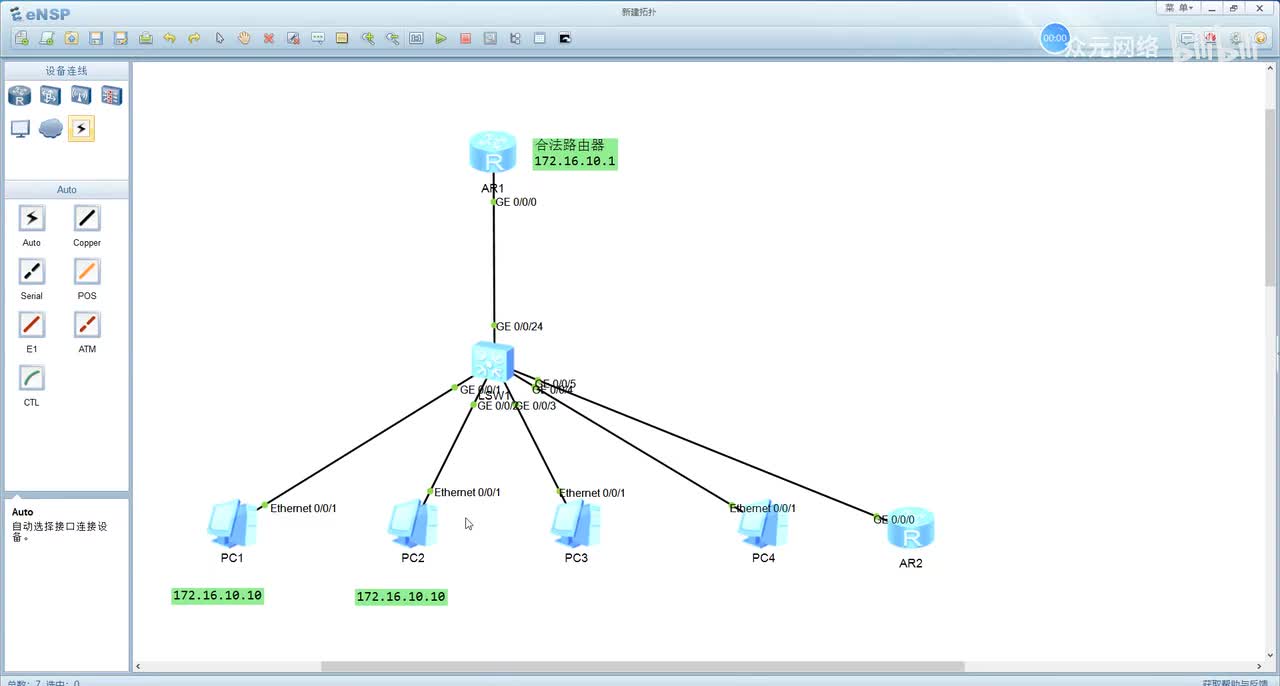This screenshot has width=1280, height=686.
Task: Open an existing topology file
Action: click(x=72, y=38)
